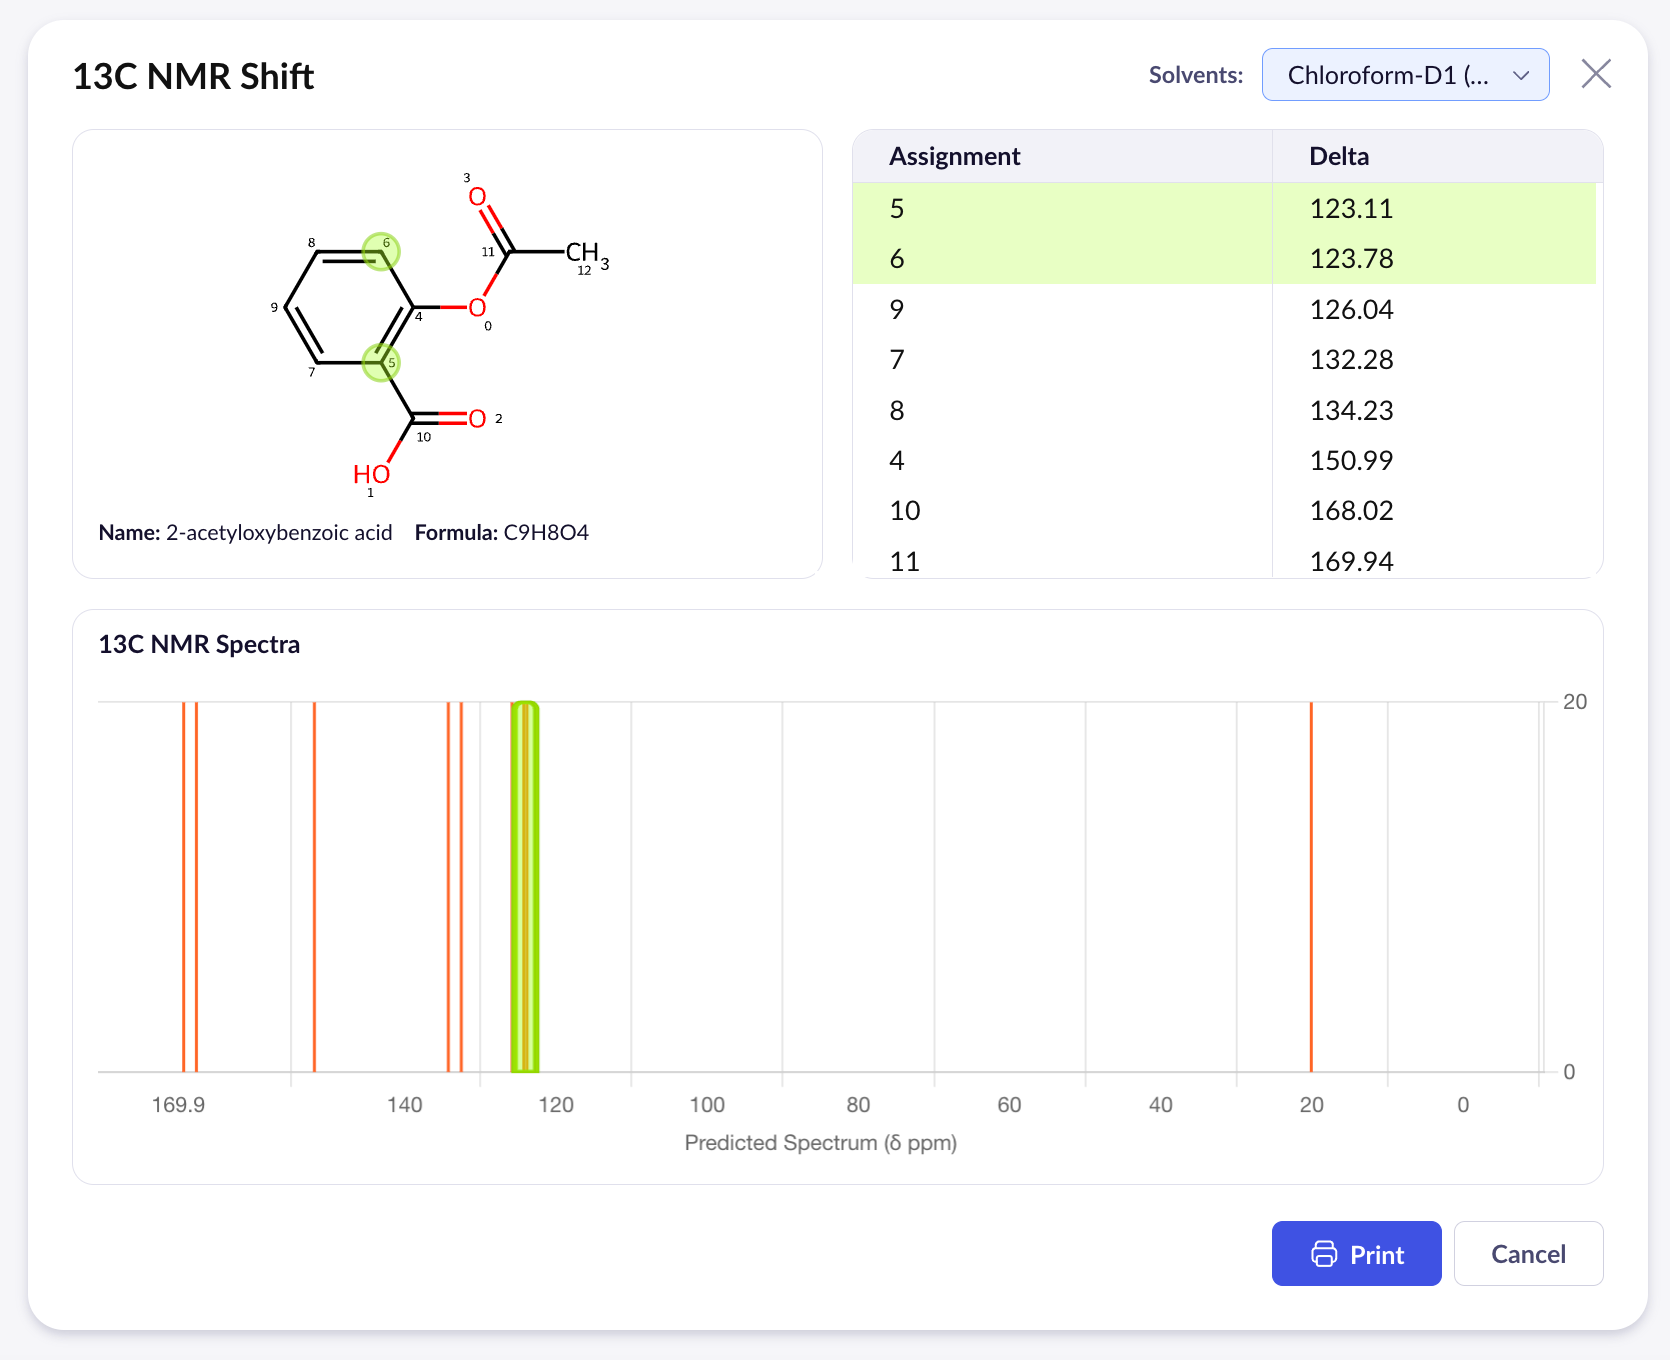Click highlighted atom 6 in the structure
The width and height of the screenshot is (1670, 1360).
coord(381,250)
